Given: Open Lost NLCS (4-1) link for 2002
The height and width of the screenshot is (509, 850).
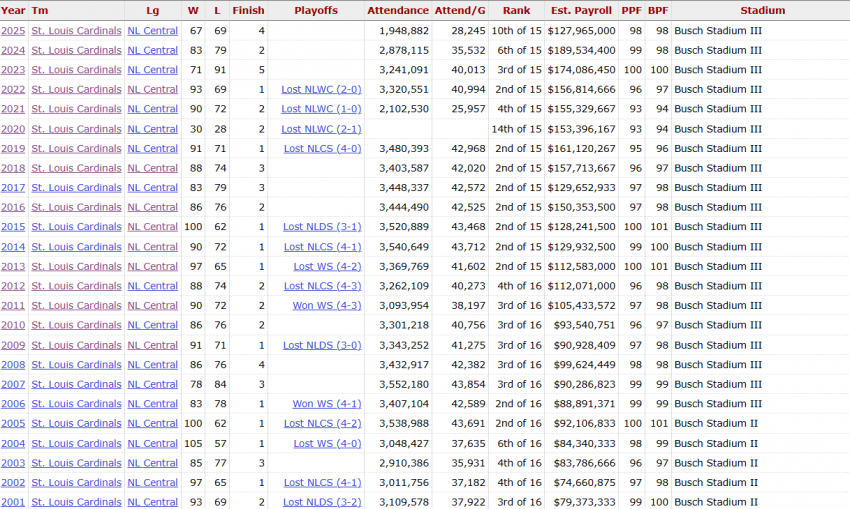Looking at the screenshot, I should tap(323, 482).
